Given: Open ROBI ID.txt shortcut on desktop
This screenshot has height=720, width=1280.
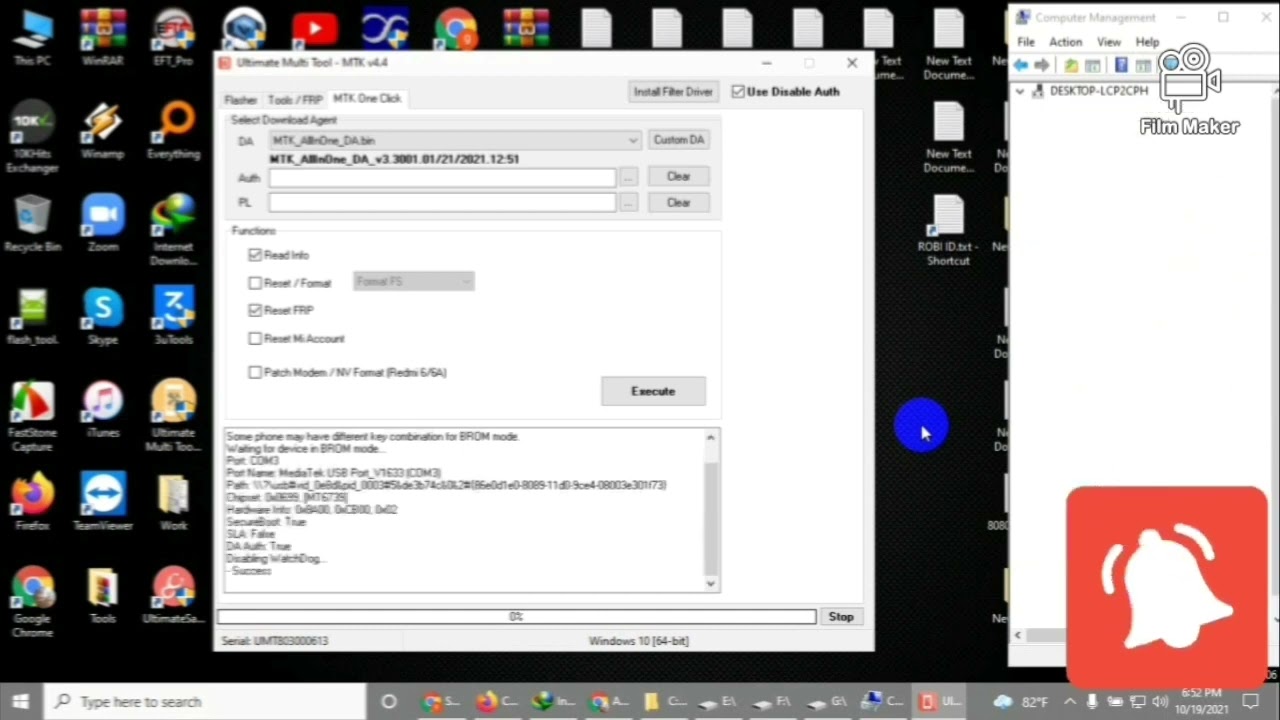Looking at the screenshot, I should point(947,231).
